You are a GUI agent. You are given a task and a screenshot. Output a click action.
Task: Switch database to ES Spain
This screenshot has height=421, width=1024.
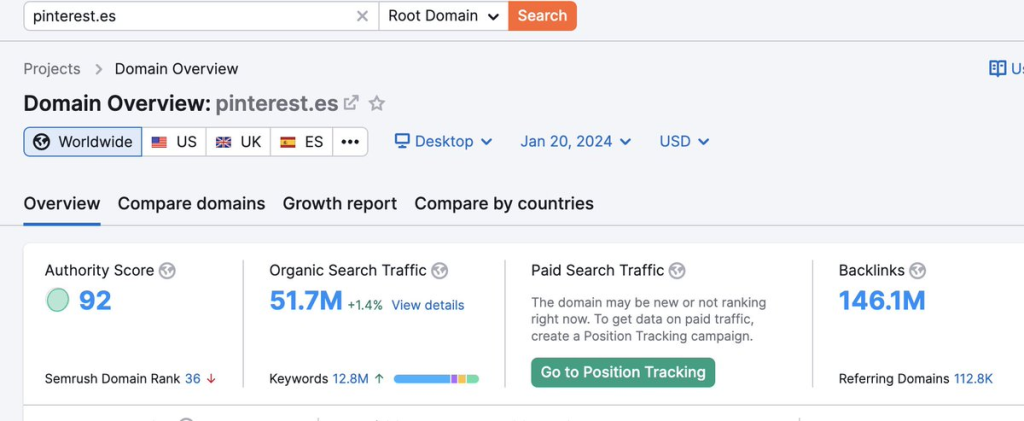click(301, 142)
